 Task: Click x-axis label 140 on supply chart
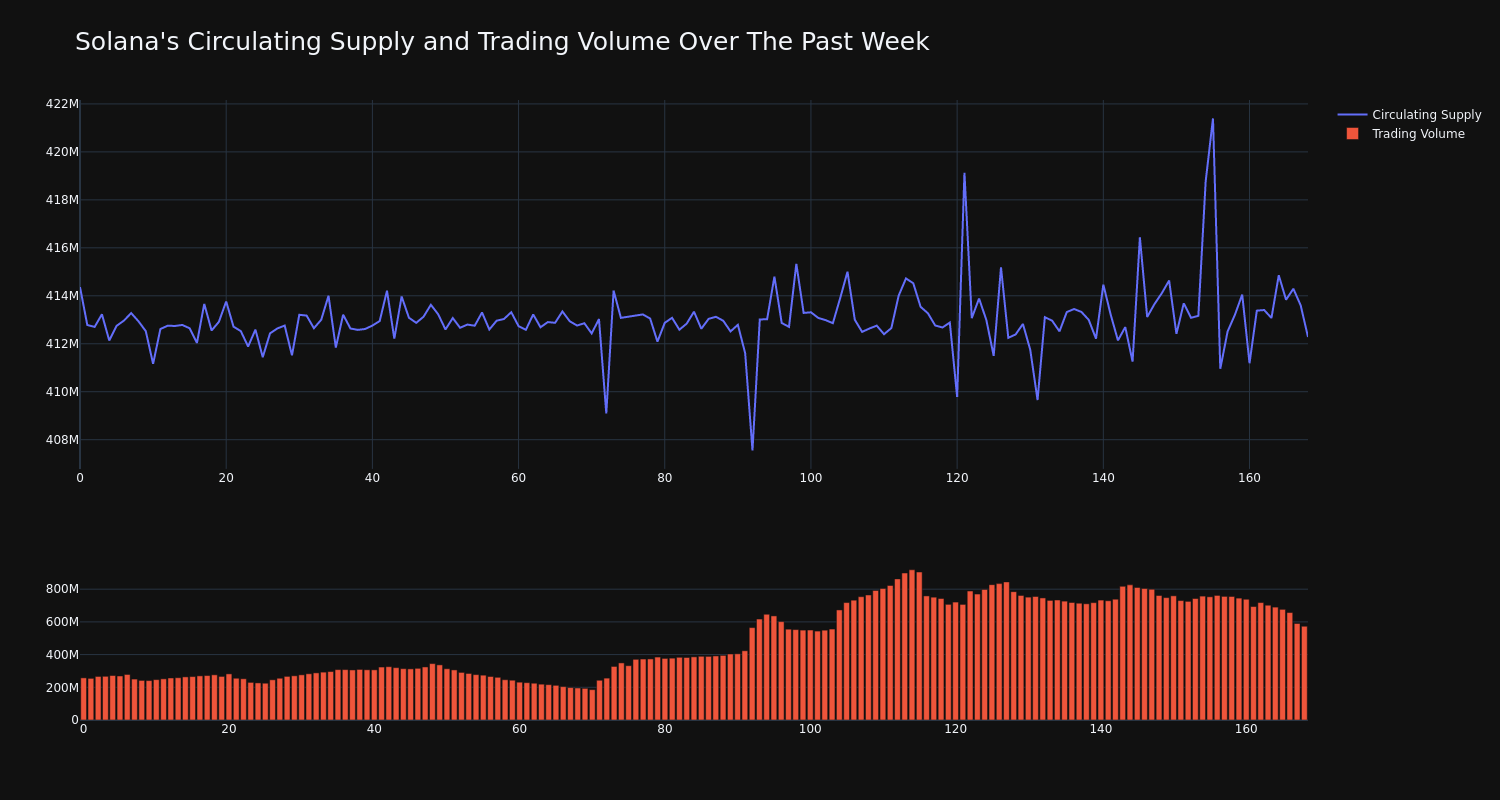[1103, 478]
